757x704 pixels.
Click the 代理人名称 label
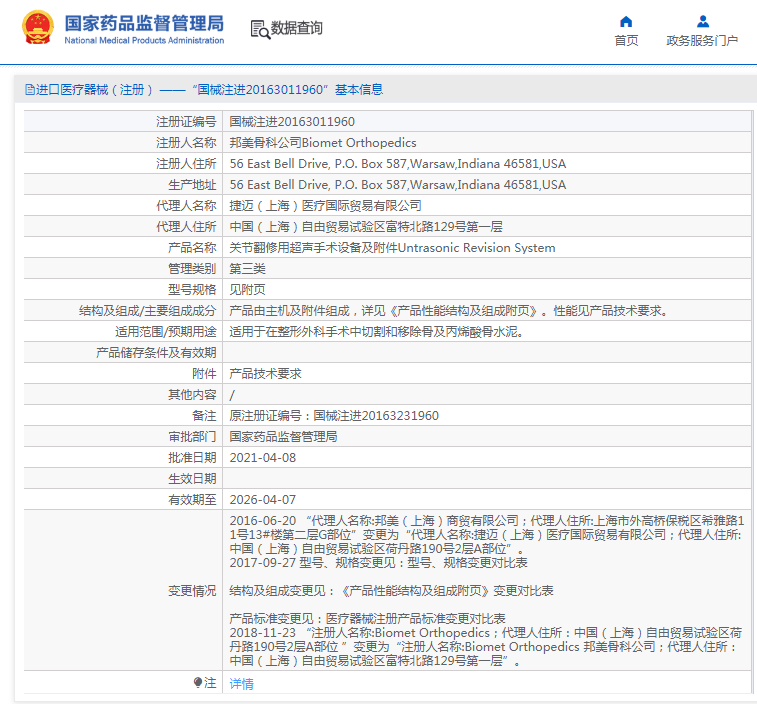click(x=186, y=206)
